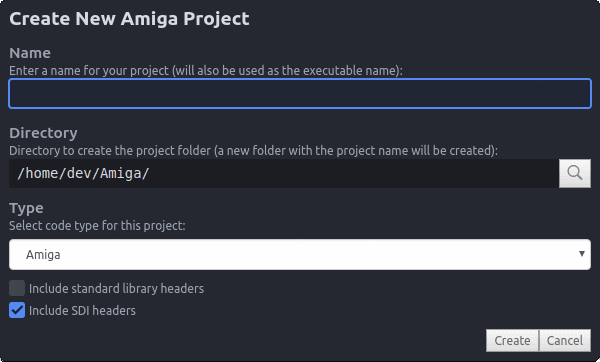Click the dropdown arrow of the Type selector
Screen dimensions: 600x362
pyautogui.click(x=582, y=254)
